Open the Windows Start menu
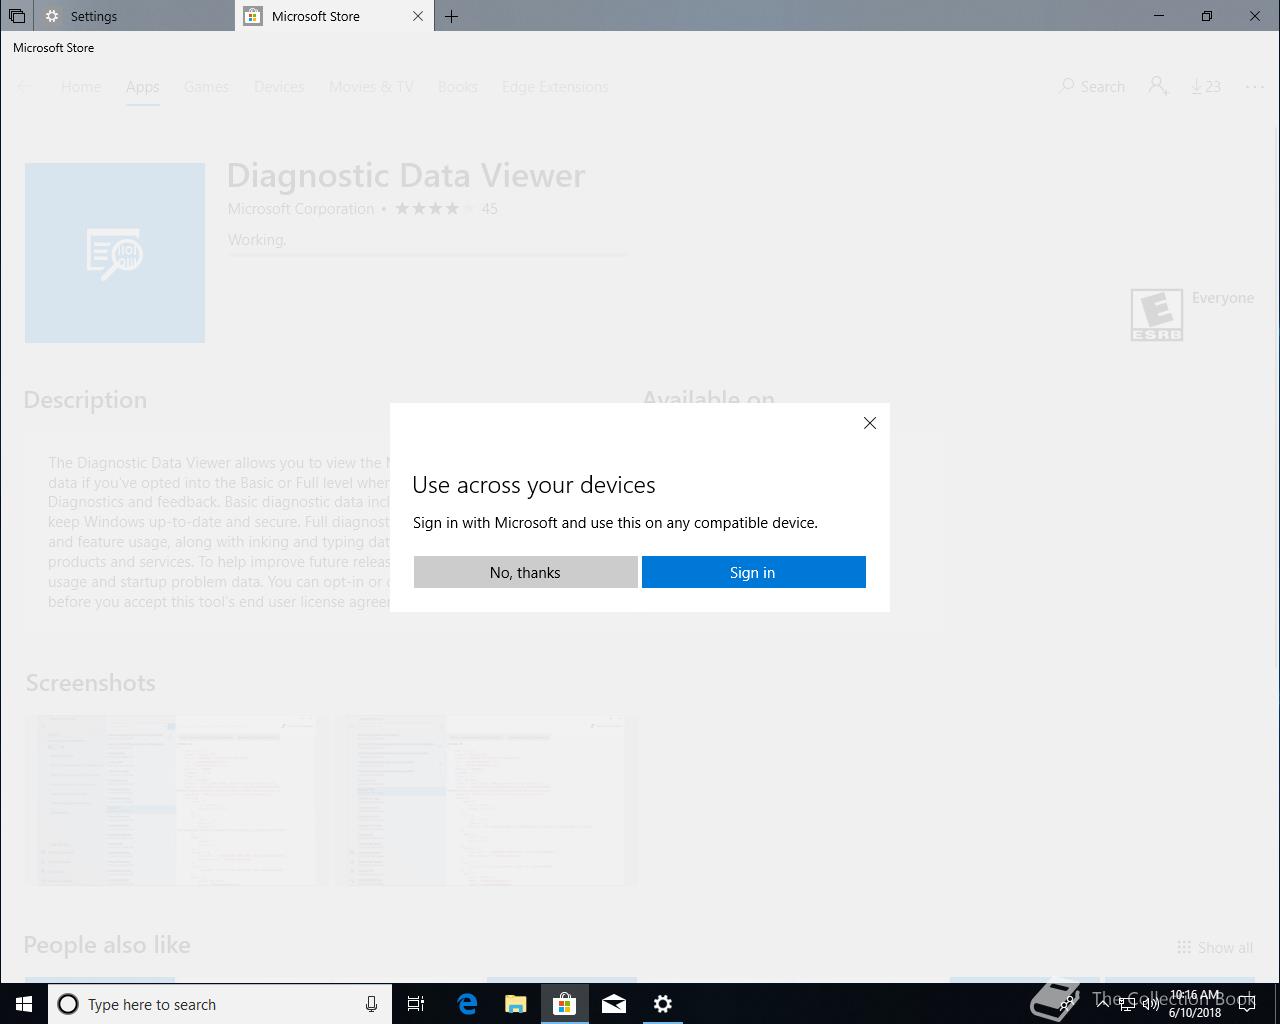The width and height of the screenshot is (1280, 1024). [x=24, y=1004]
